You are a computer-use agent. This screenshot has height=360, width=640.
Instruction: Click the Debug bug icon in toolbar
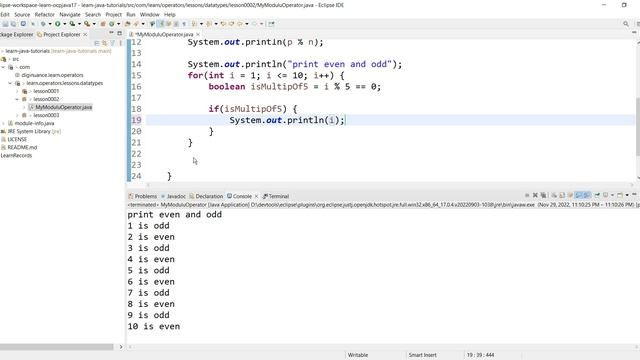[x=43, y=24]
